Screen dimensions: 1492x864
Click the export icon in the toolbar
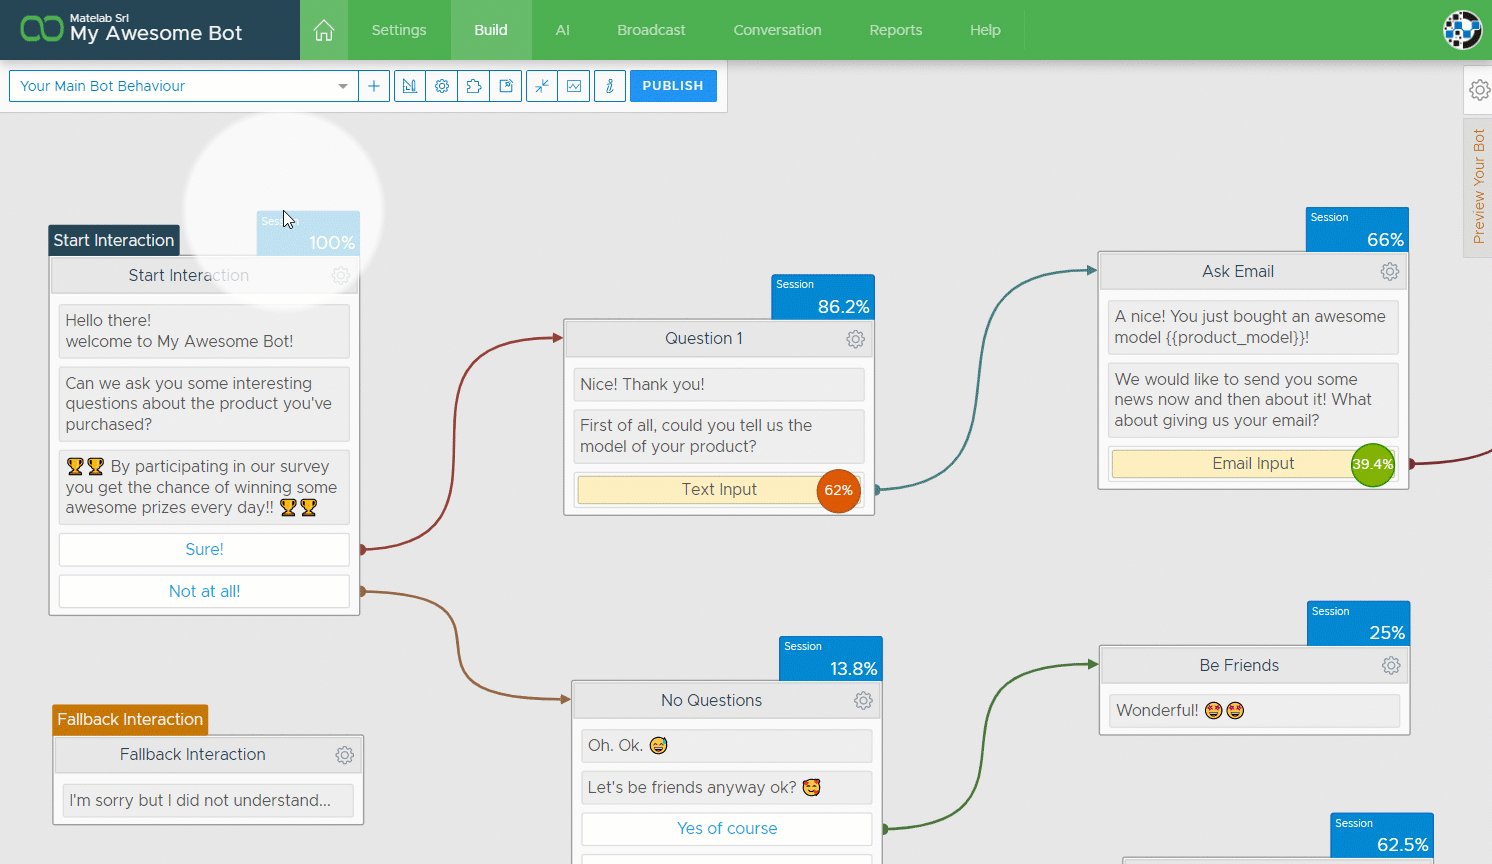506,86
